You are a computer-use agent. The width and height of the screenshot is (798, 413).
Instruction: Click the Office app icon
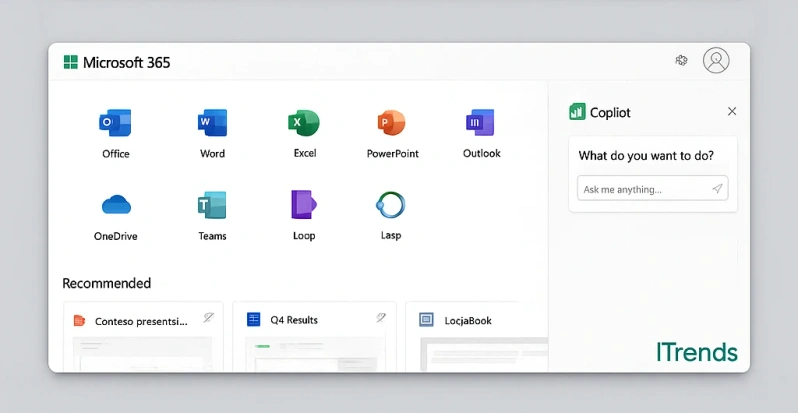tap(116, 124)
